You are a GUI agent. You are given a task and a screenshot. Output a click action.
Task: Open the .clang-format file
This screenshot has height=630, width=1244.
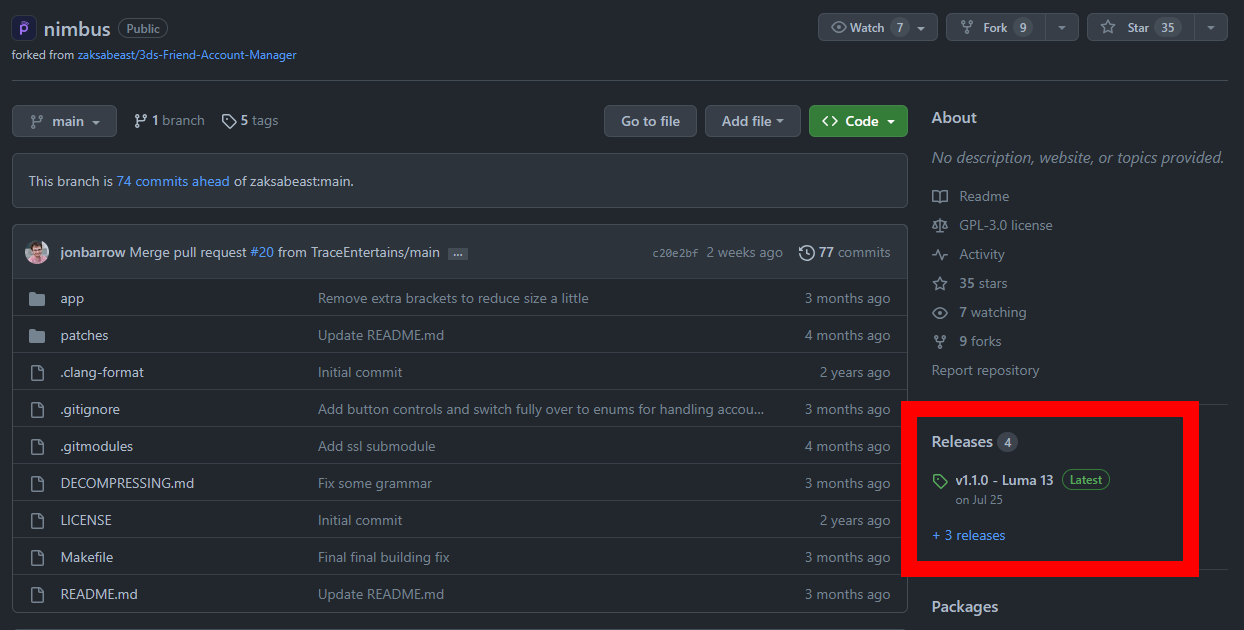click(102, 372)
